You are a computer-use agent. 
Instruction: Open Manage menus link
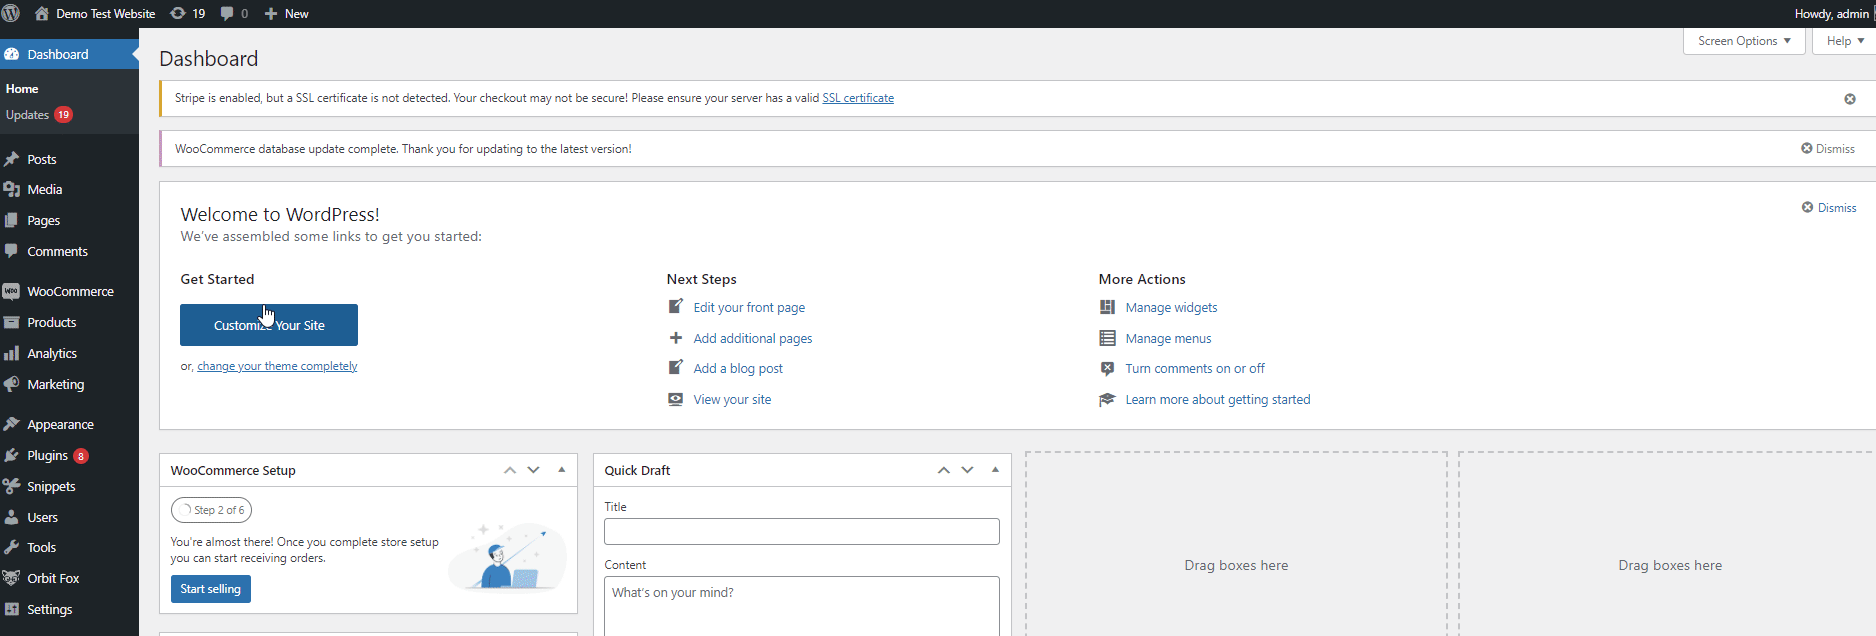(1168, 339)
